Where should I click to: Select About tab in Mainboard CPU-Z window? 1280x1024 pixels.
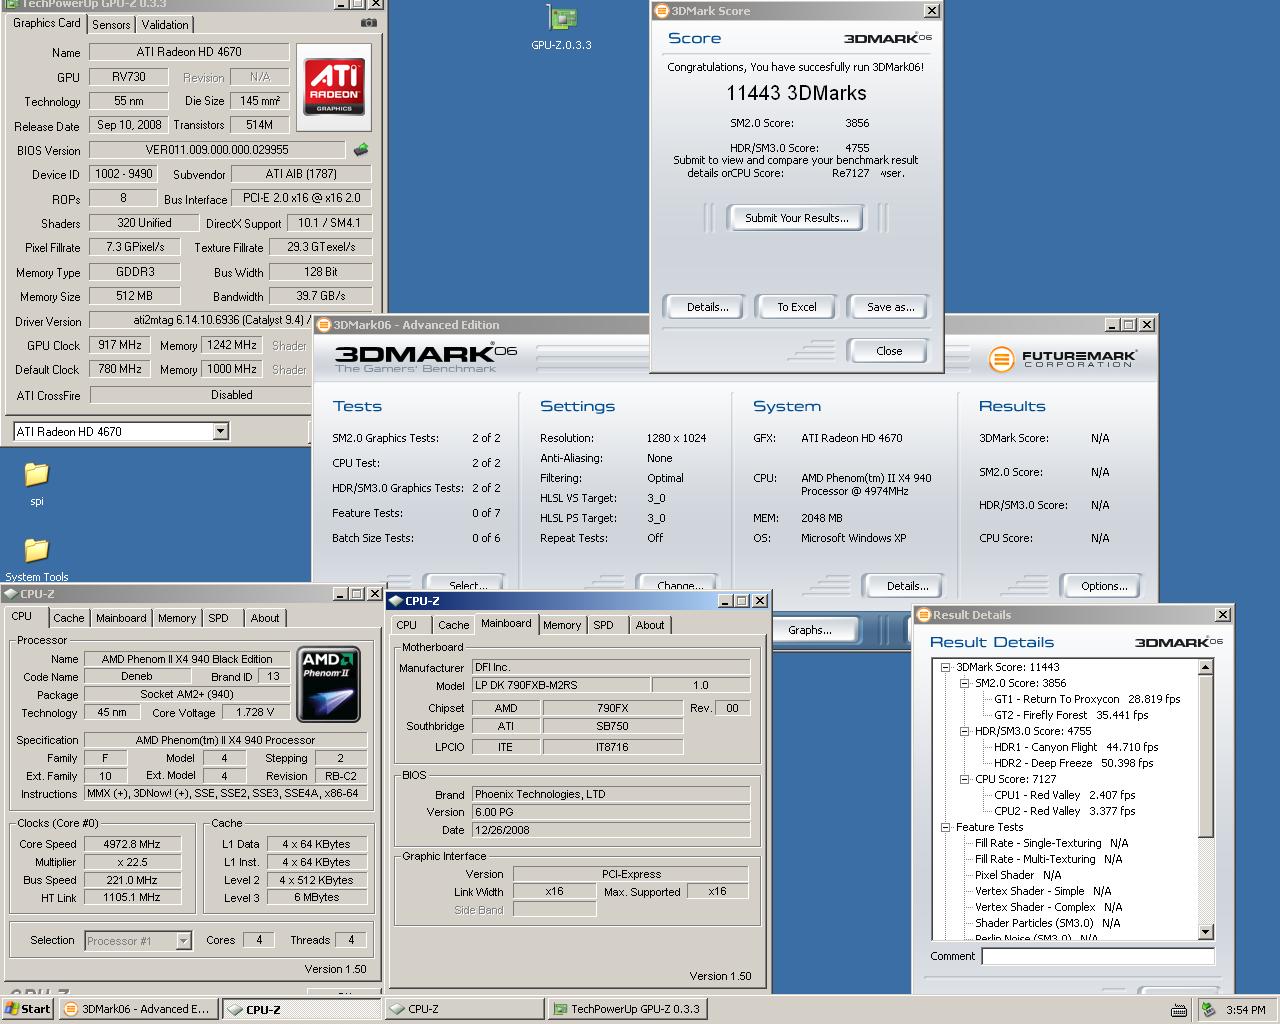point(650,625)
